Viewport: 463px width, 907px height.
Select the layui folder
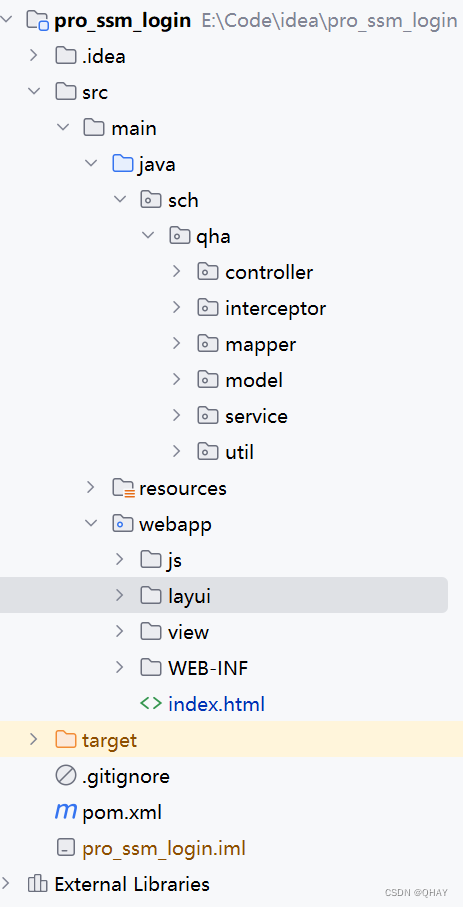click(x=224, y=595)
